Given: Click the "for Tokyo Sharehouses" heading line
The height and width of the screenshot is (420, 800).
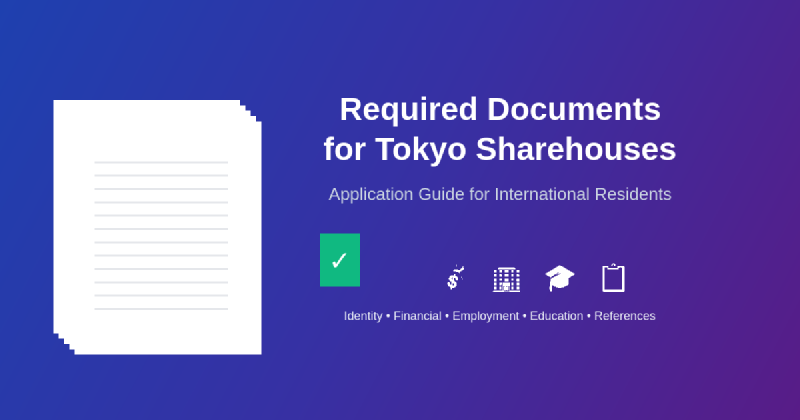Looking at the screenshot, I should pyautogui.click(x=500, y=149).
